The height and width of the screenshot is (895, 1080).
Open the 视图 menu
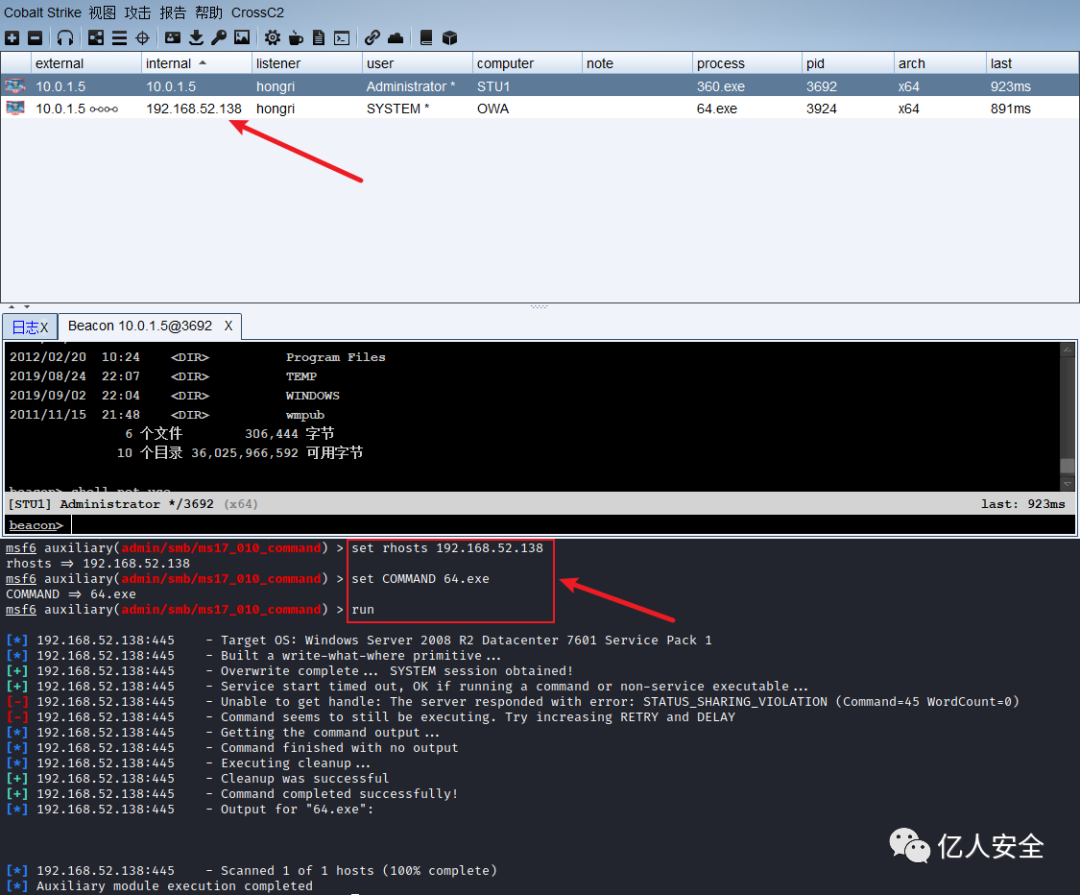point(102,12)
